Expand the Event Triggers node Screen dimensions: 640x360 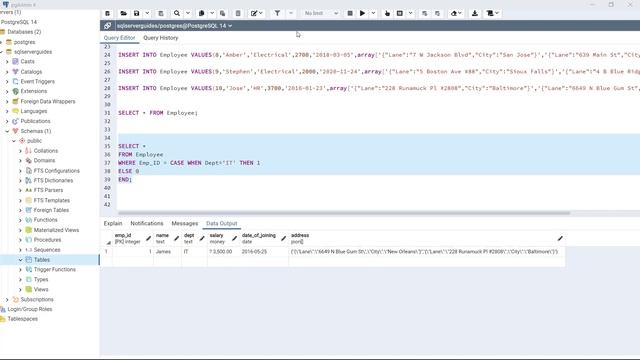pos(7,82)
